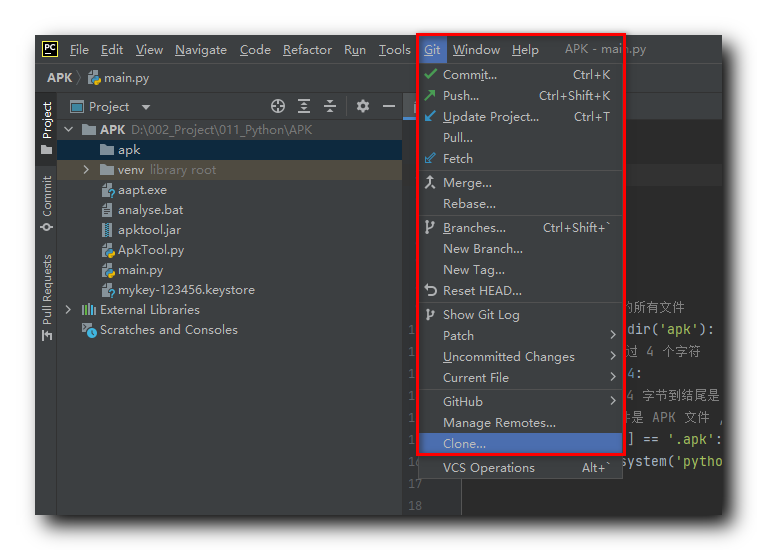Expand the External Libraries node

click(68, 310)
